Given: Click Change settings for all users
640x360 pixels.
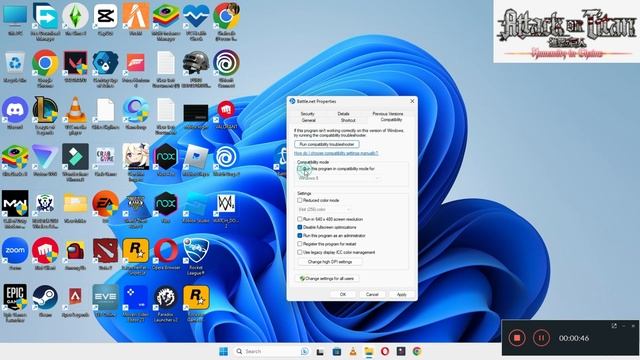Looking at the screenshot, I should 327,279.
